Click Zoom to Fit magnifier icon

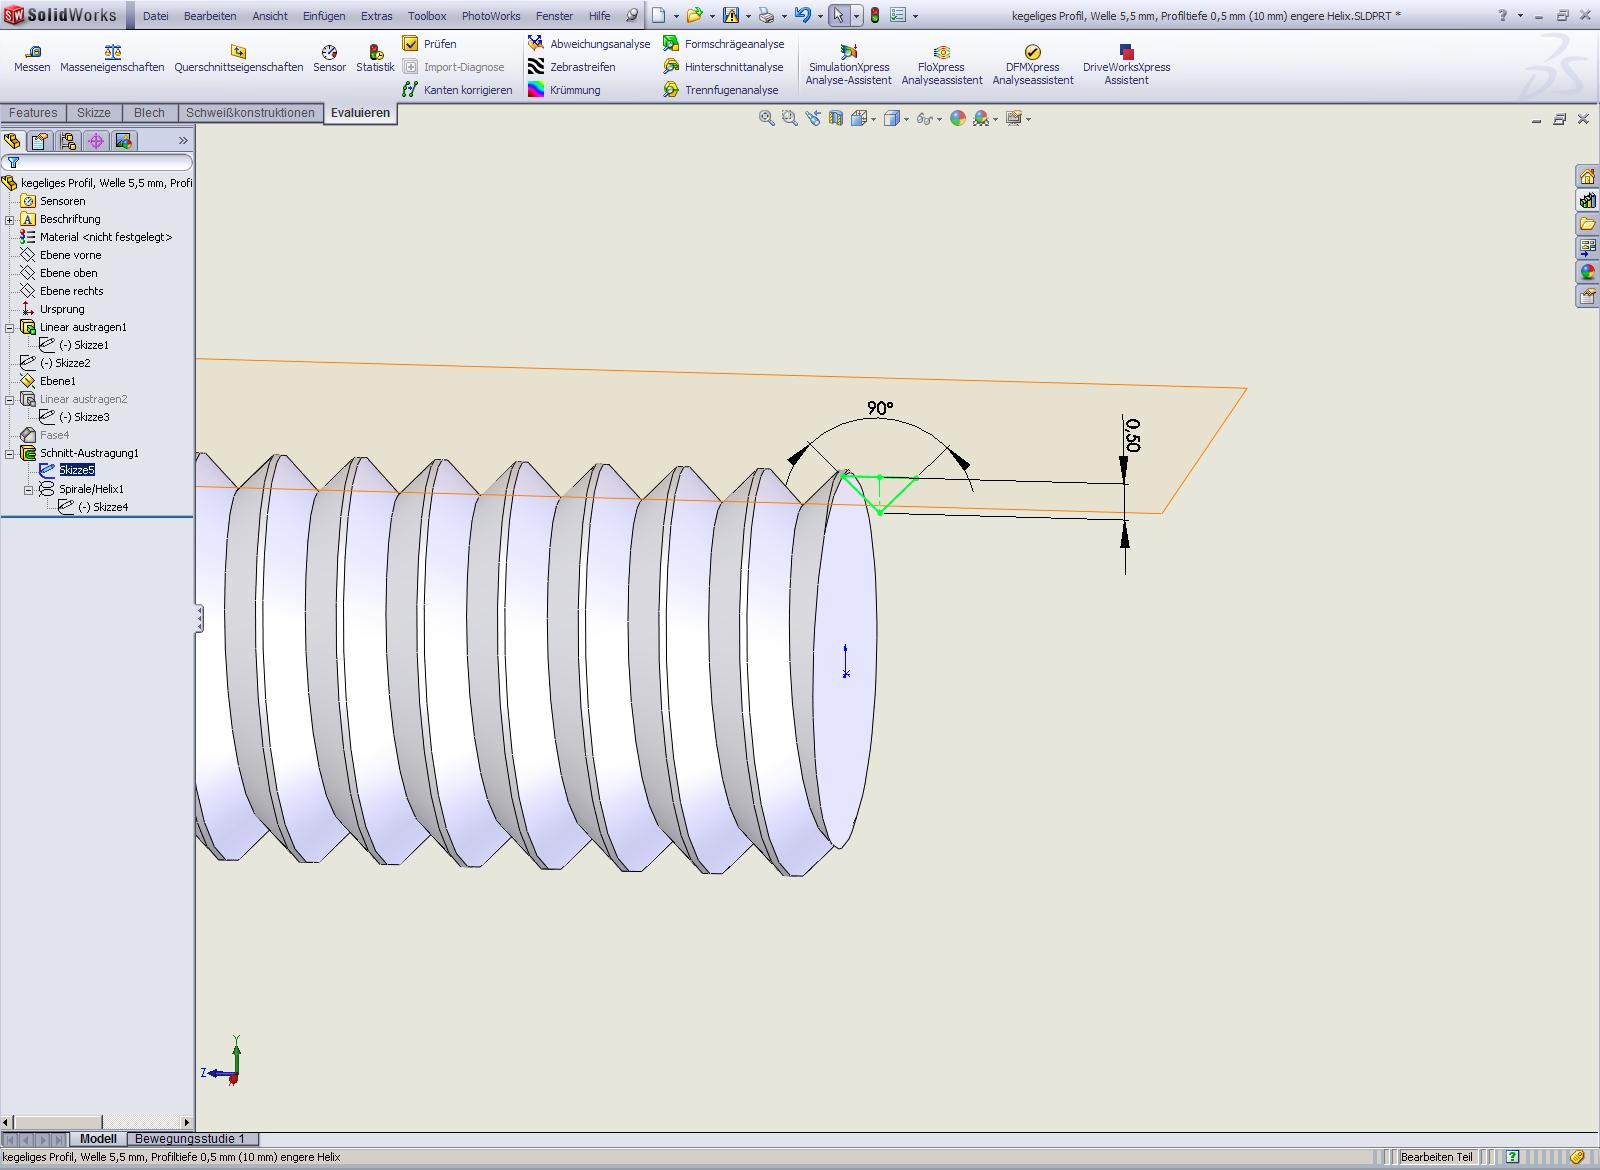point(767,119)
